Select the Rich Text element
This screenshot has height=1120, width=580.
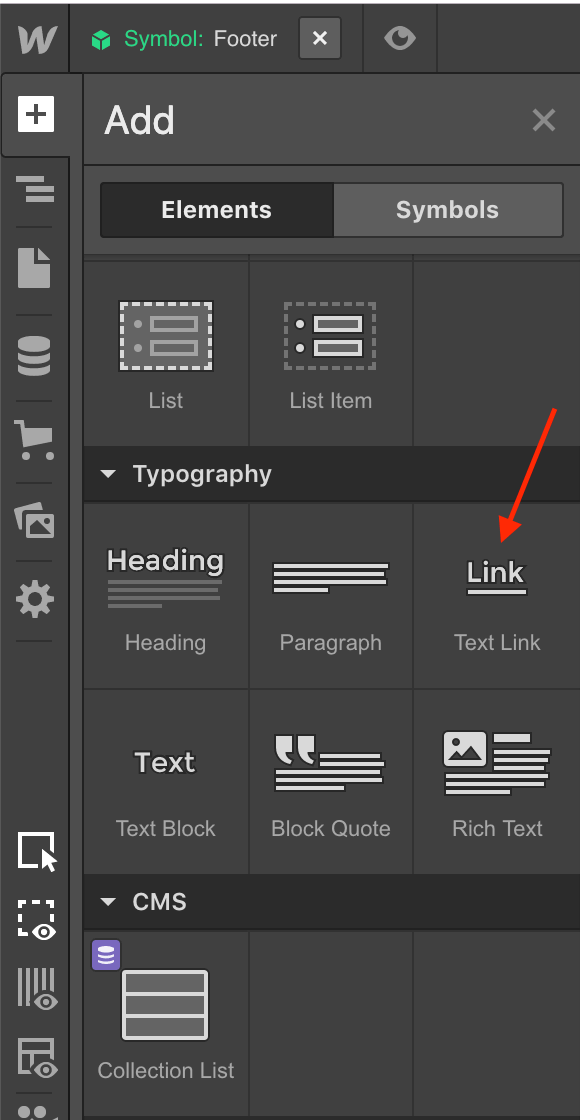click(x=497, y=782)
